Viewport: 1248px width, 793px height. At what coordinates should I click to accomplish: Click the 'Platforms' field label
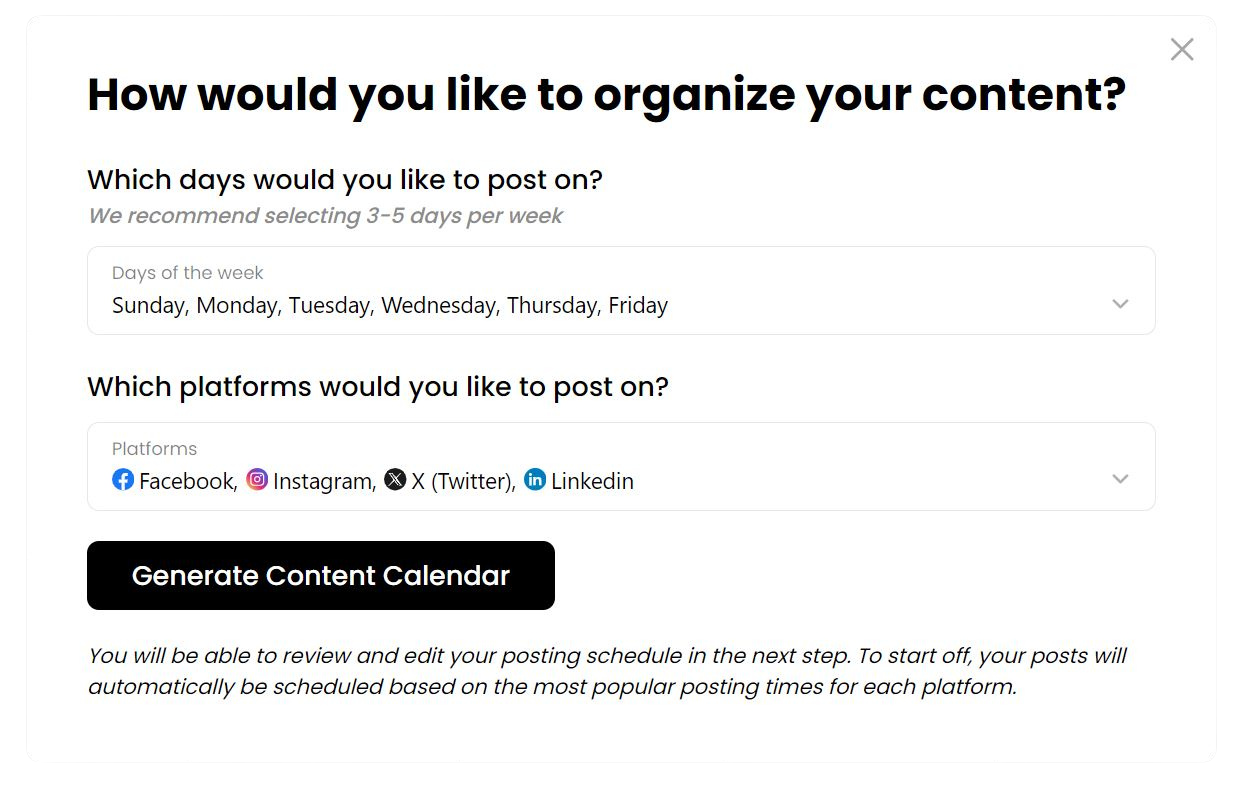pos(154,449)
